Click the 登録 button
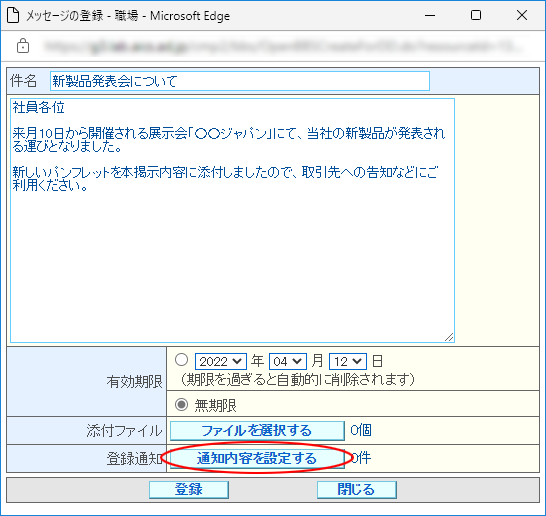This screenshot has height=516, width=546. tap(189, 490)
